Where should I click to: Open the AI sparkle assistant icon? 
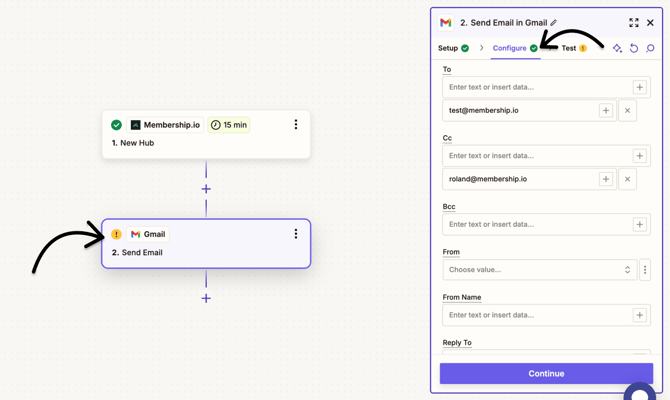point(617,48)
